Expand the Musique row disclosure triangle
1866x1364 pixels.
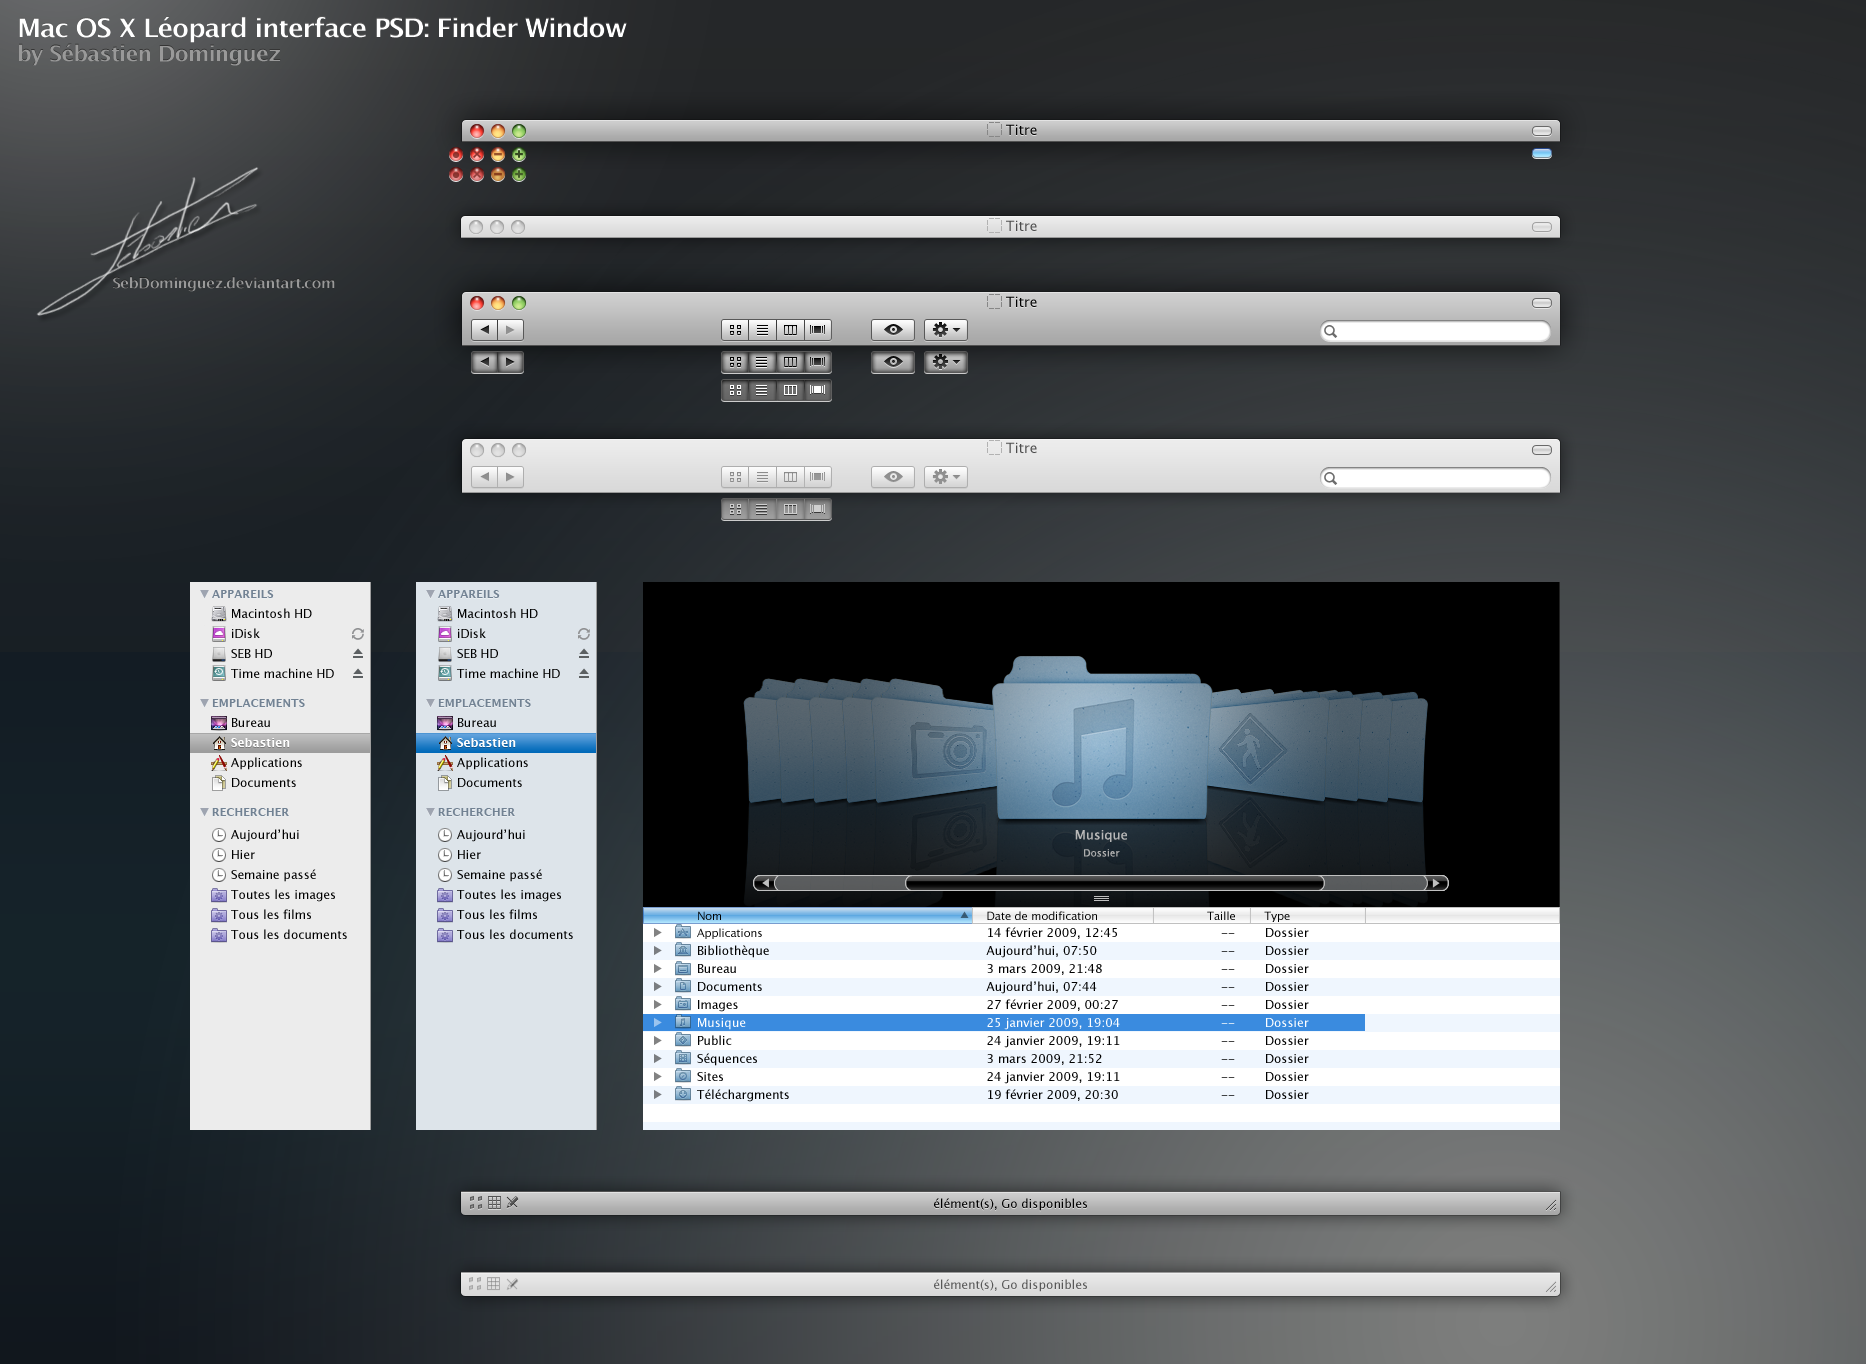pyautogui.click(x=657, y=1023)
